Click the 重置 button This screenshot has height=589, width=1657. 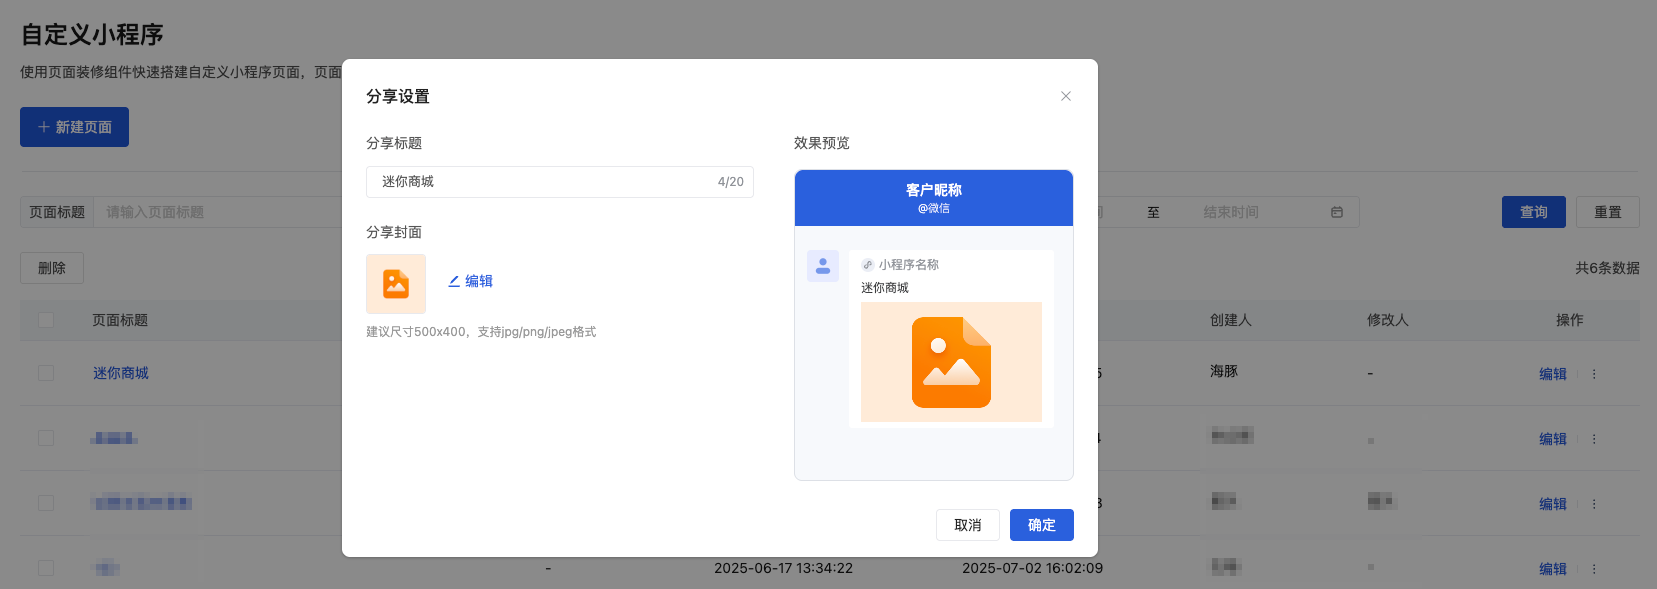pyautogui.click(x=1608, y=212)
